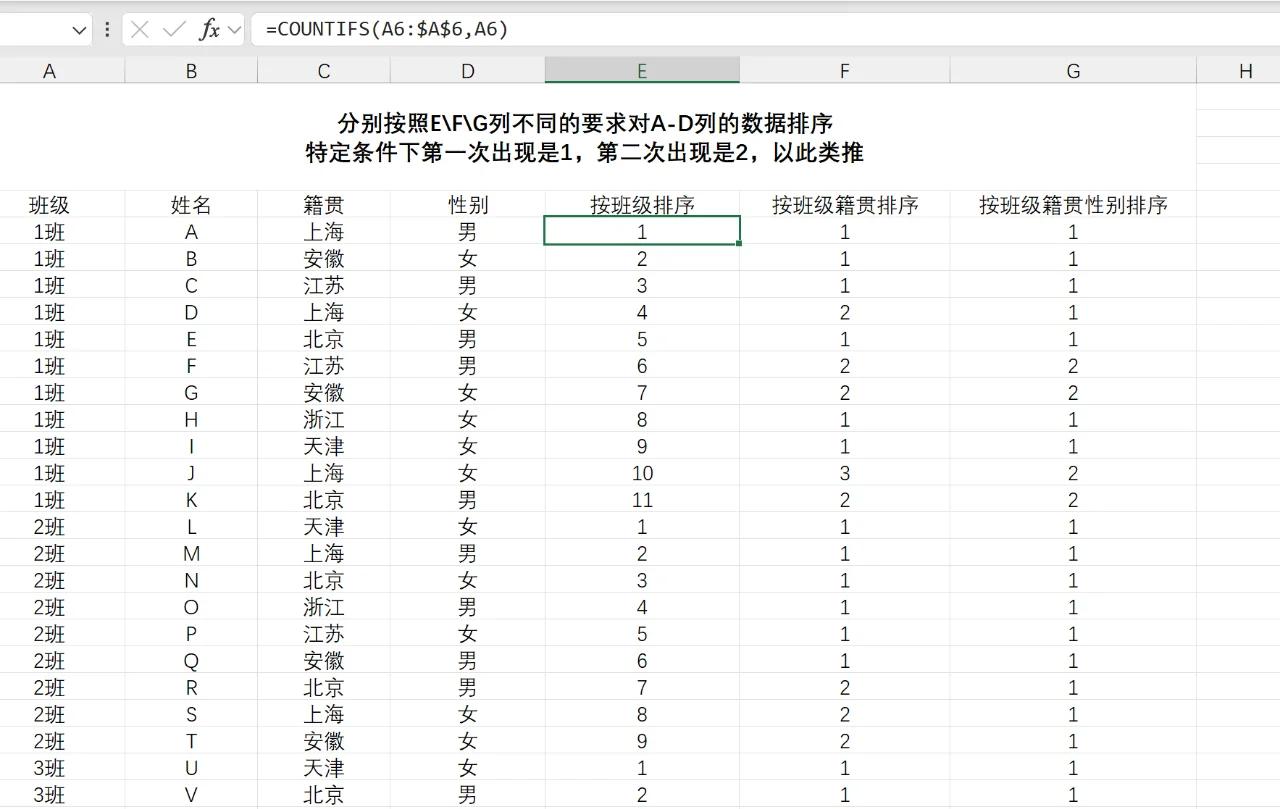This screenshot has height=809, width=1280.
Task: Click the 浙江 cell in student H row
Action: [324, 420]
